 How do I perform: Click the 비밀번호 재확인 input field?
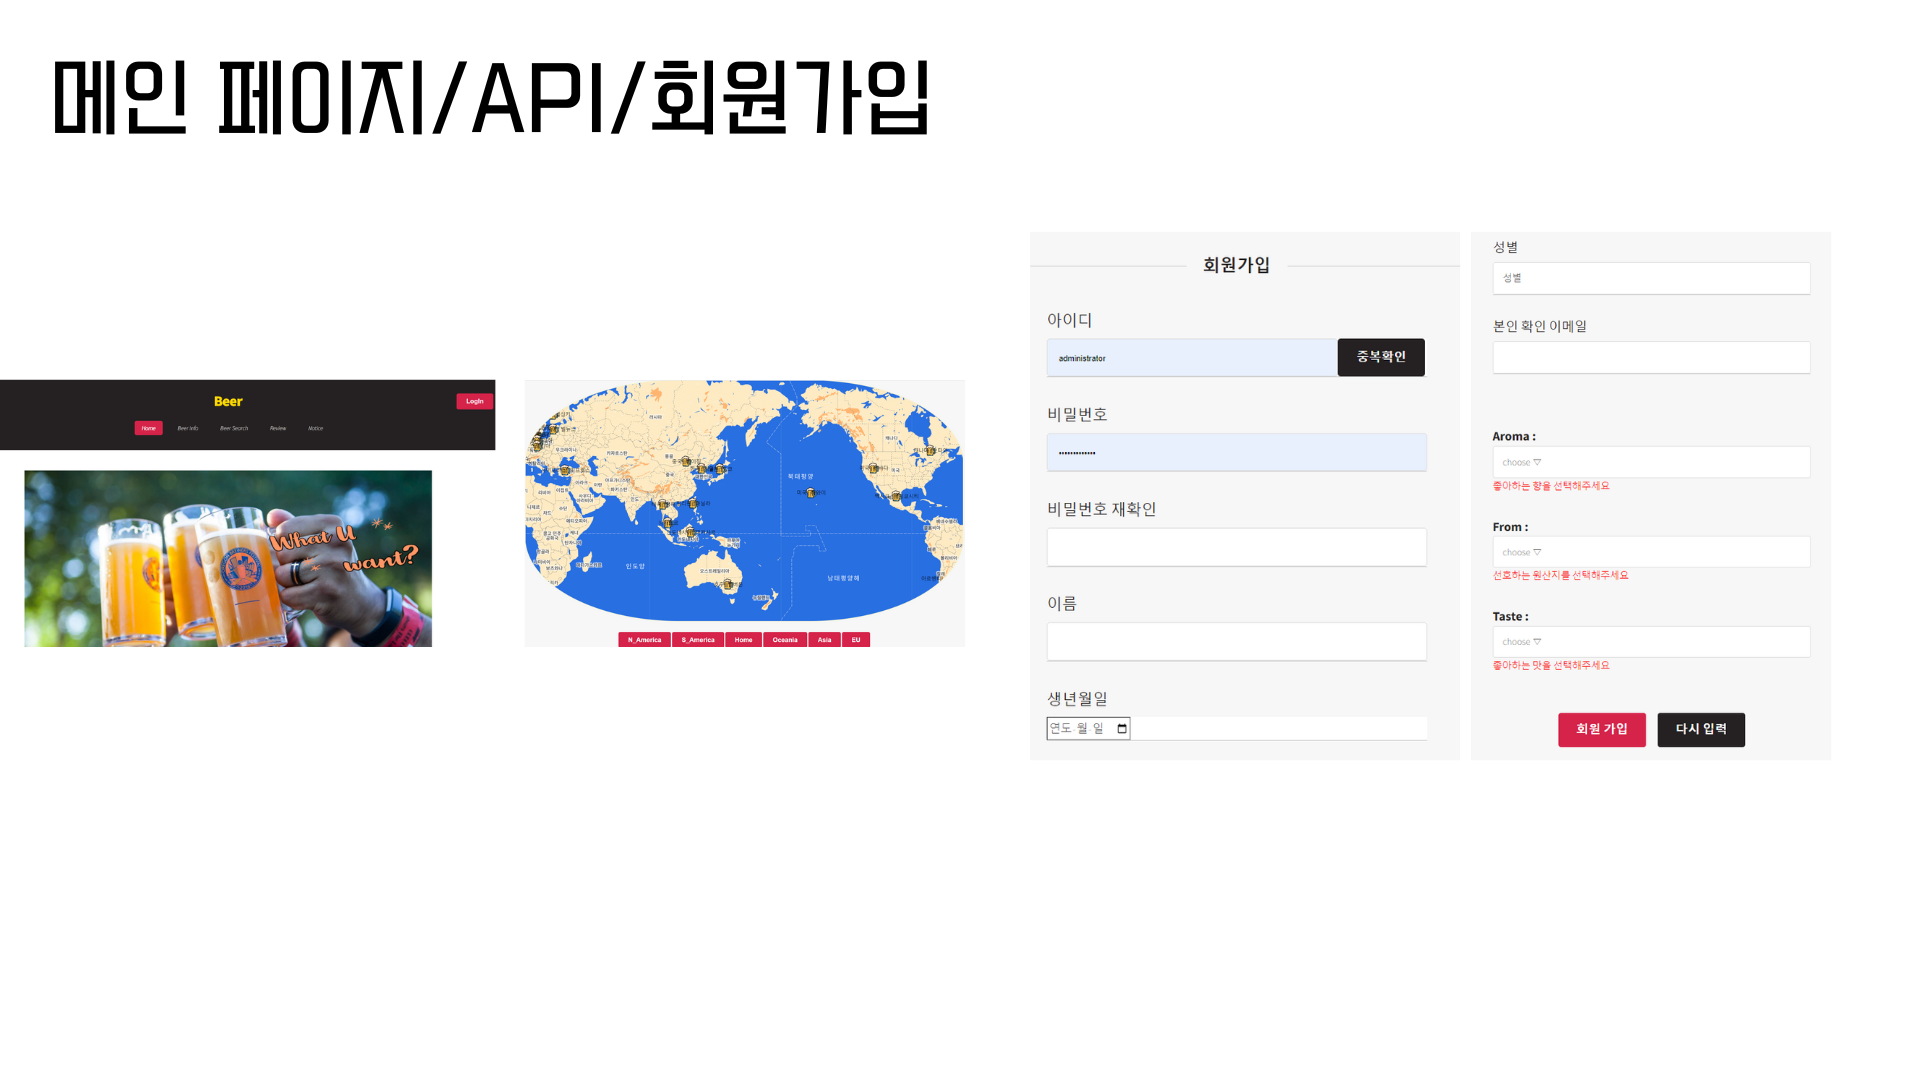tap(1236, 548)
